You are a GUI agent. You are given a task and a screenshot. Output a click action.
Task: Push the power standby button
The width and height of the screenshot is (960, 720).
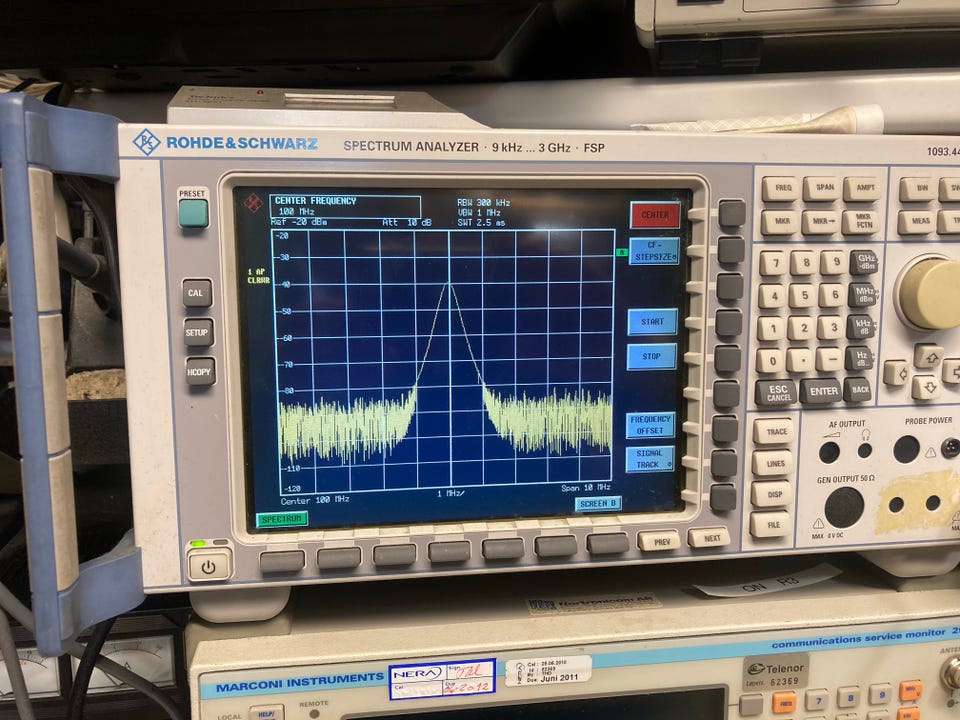(x=209, y=566)
